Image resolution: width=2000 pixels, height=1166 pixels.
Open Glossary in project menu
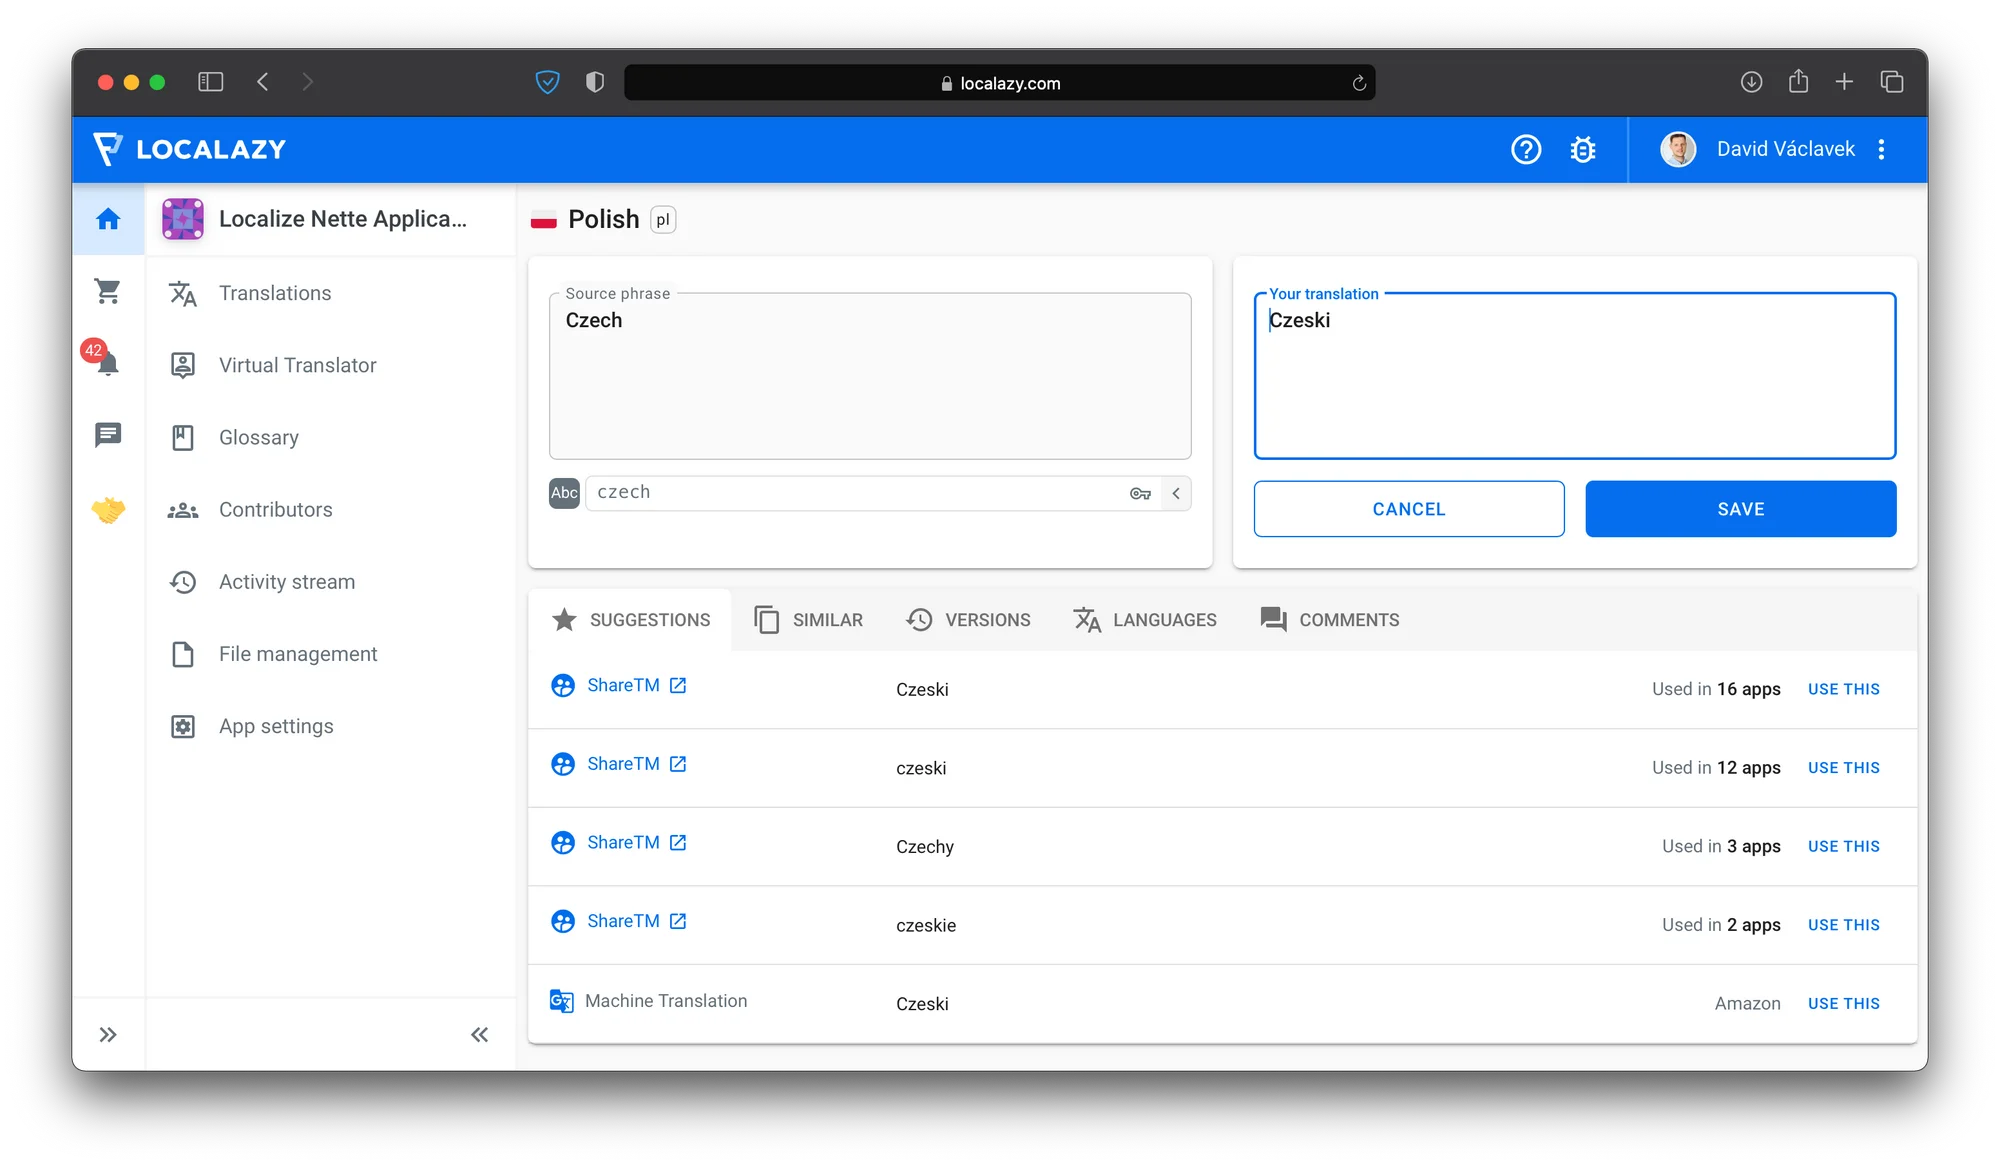point(258,438)
